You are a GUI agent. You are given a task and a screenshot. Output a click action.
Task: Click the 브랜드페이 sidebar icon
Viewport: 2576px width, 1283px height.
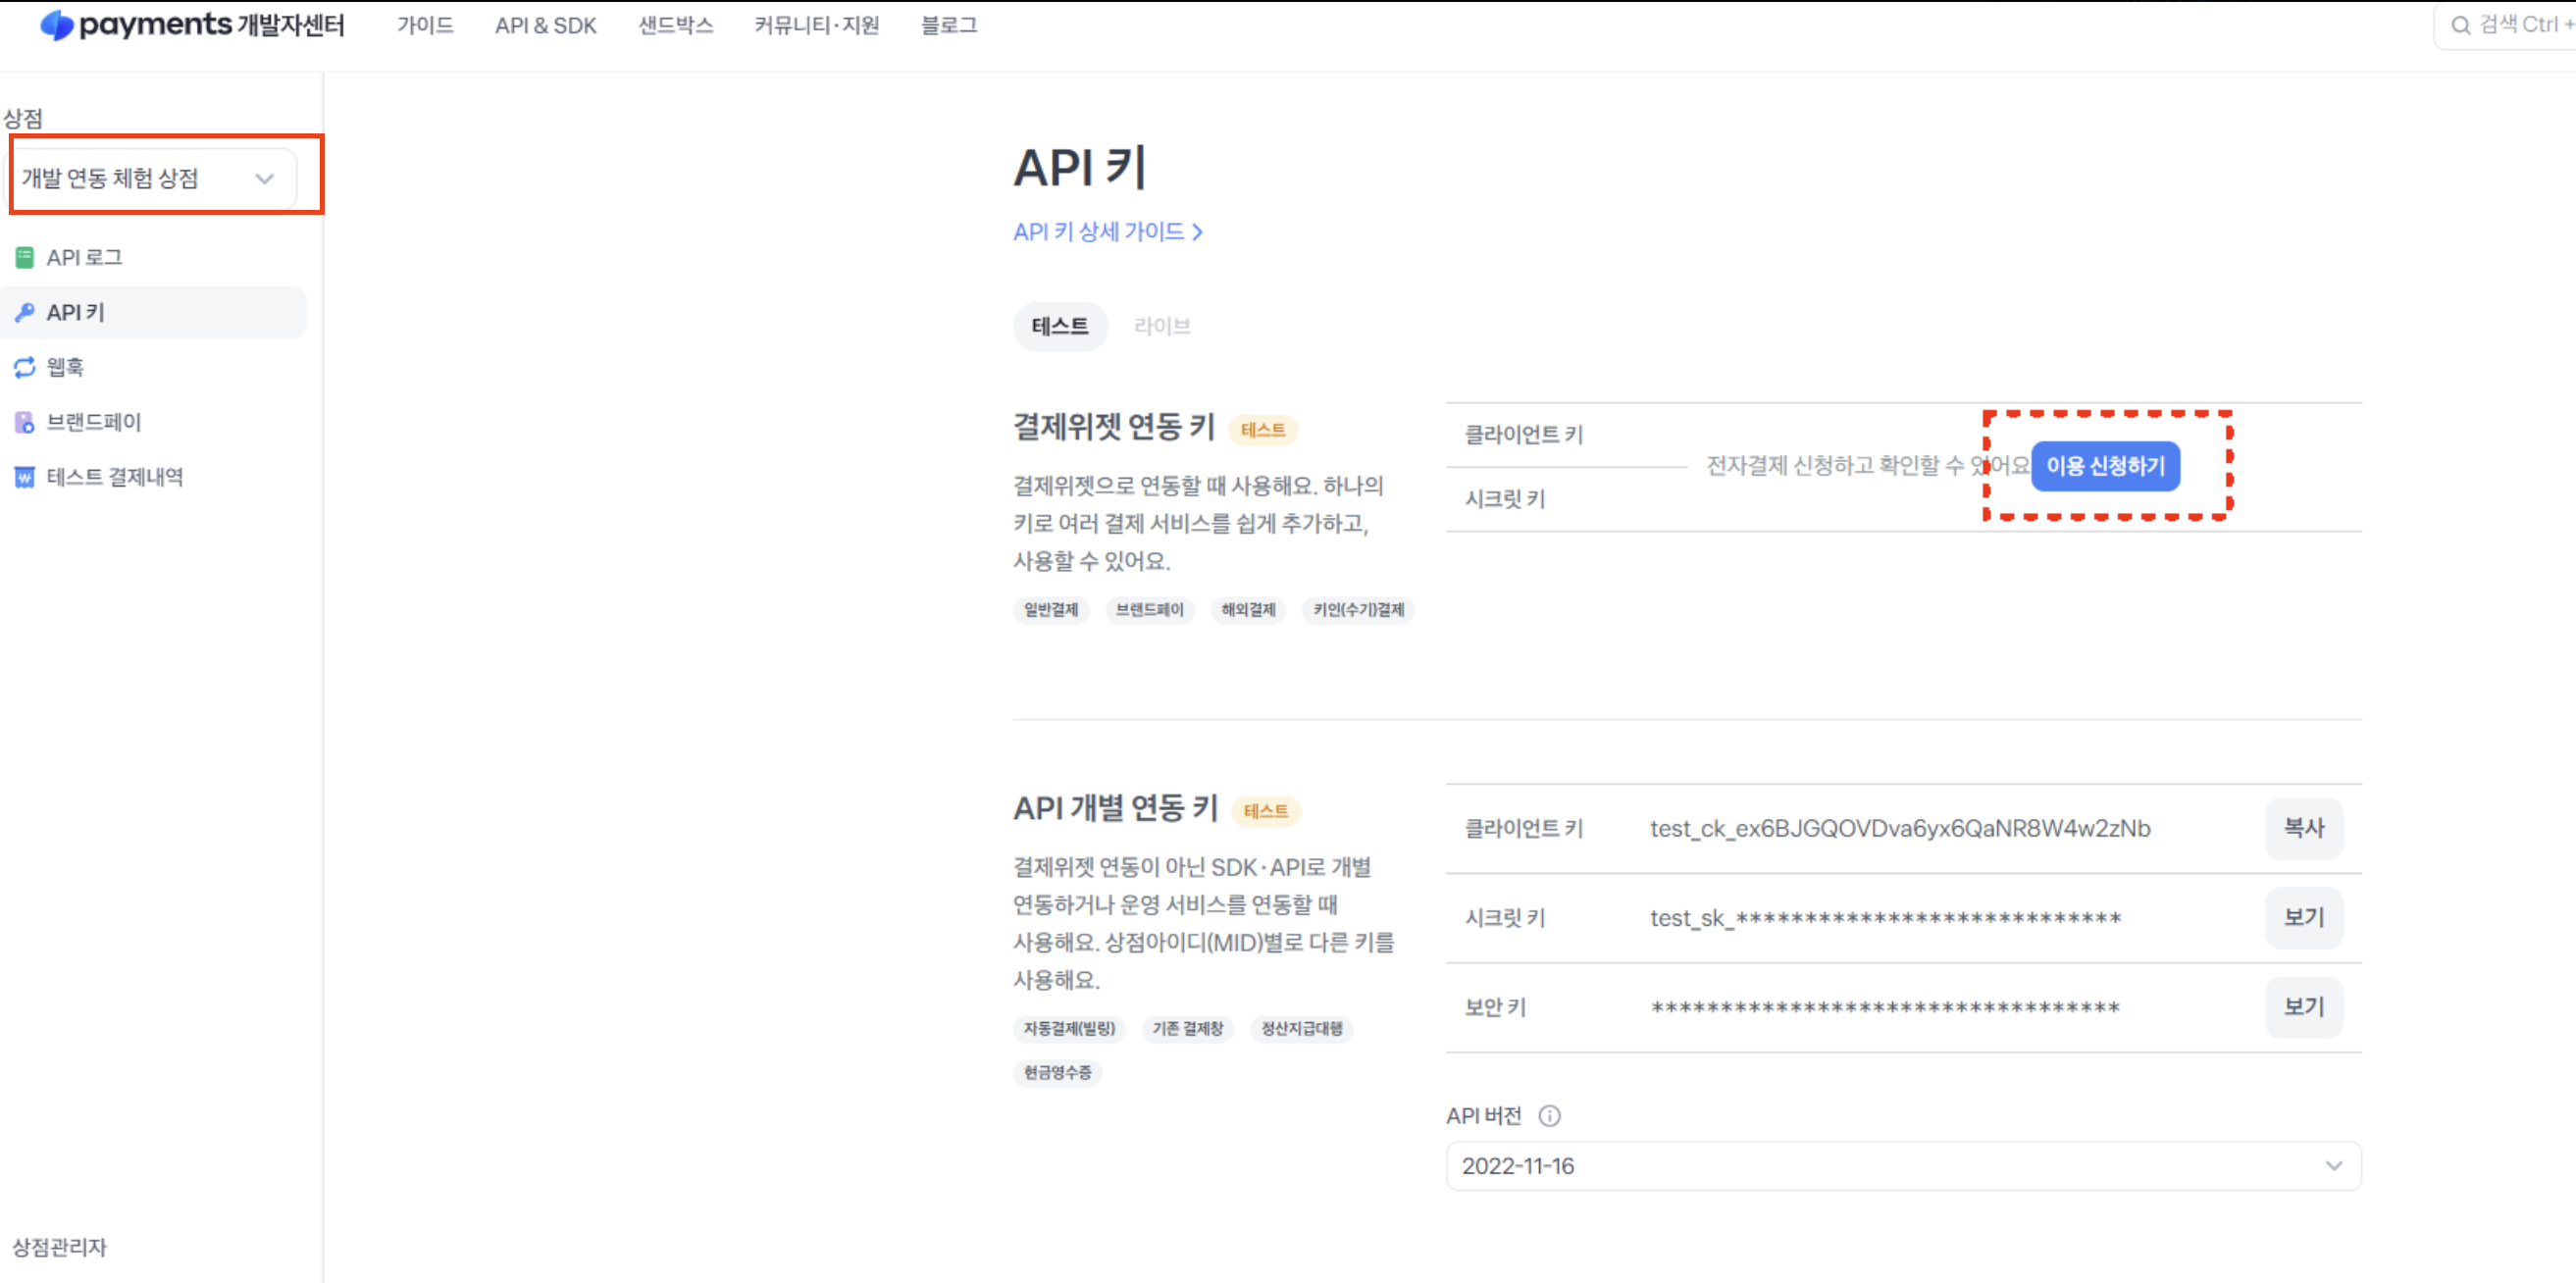[25, 423]
